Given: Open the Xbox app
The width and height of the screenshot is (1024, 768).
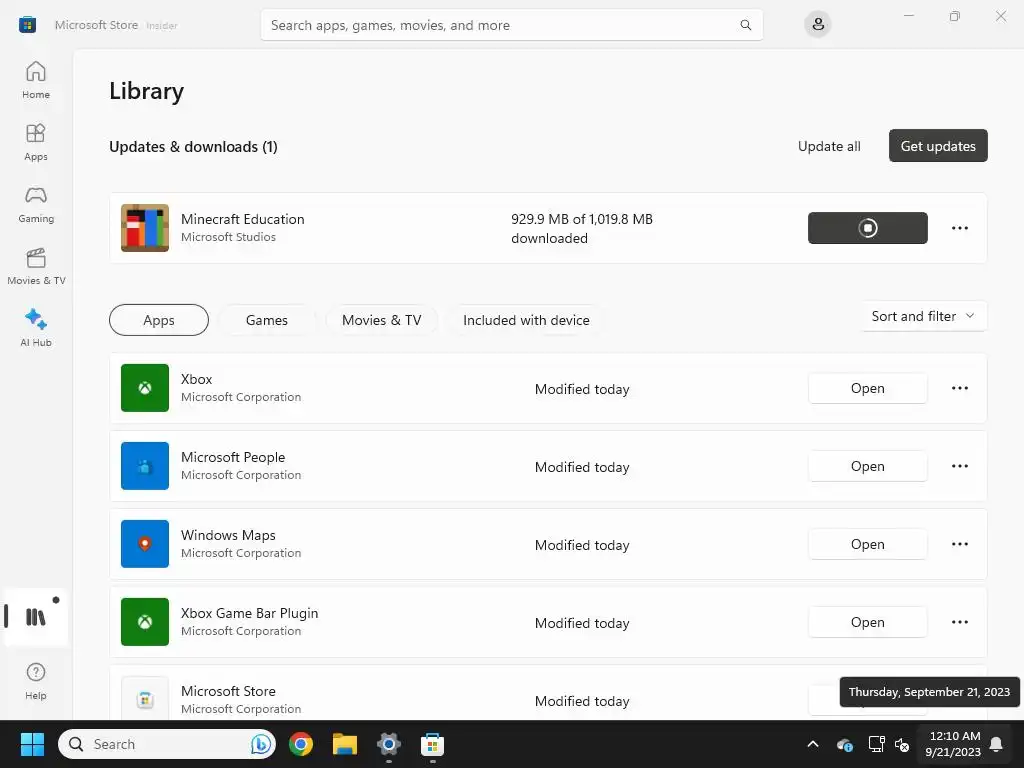Looking at the screenshot, I should tap(867, 388).
